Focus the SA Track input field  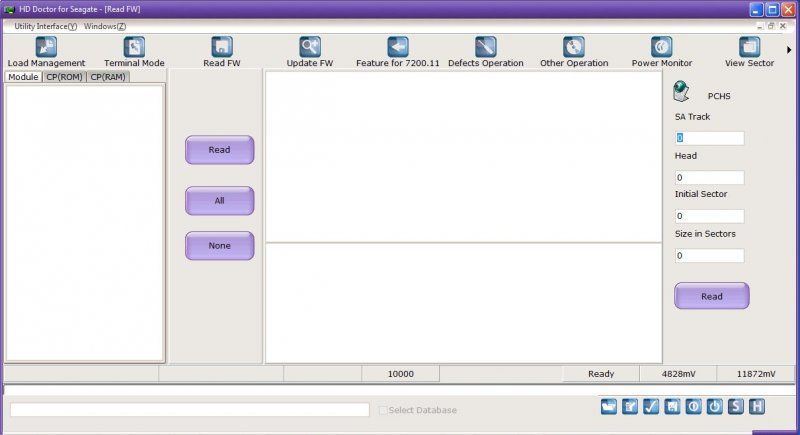tap(709, 138)
